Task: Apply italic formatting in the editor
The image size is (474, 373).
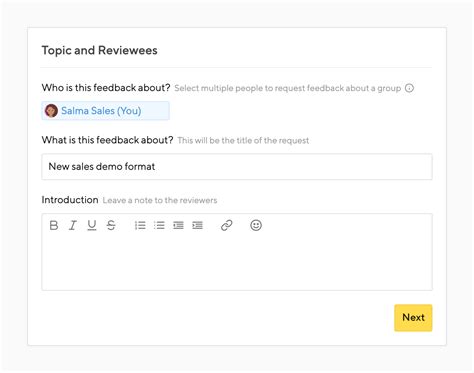Action: point(73,225)
